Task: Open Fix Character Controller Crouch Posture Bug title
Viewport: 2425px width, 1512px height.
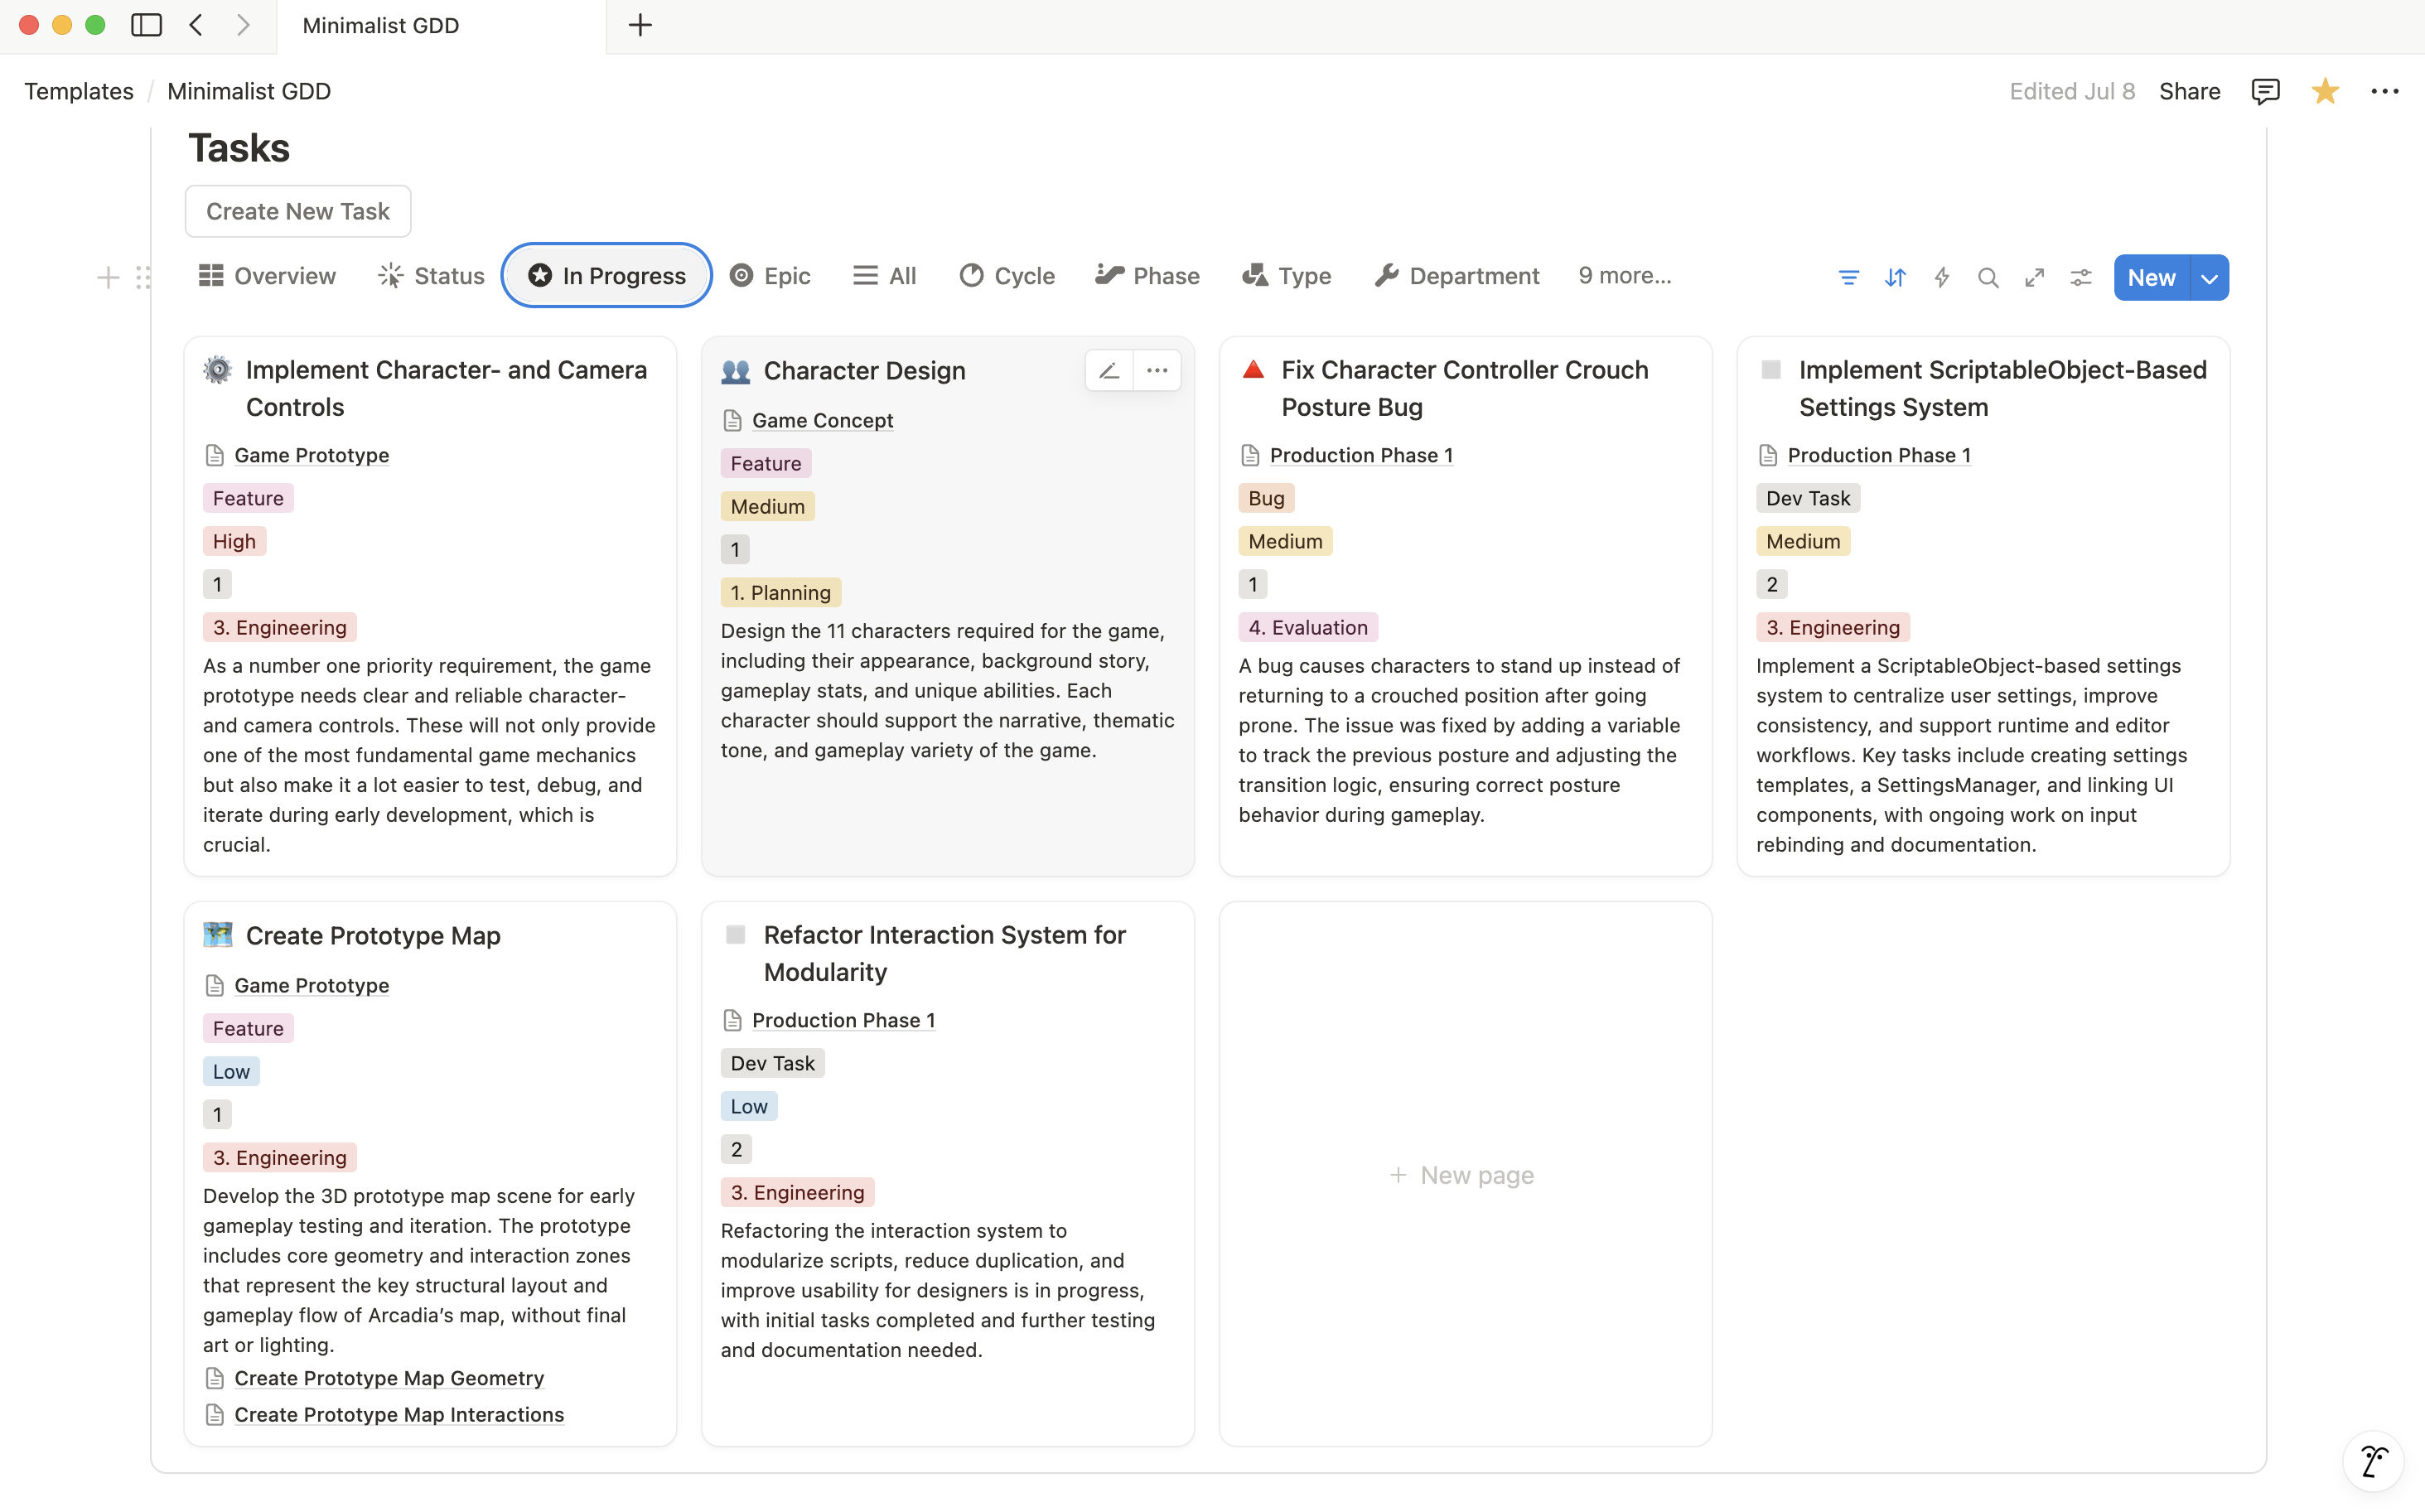Action: coord(1465,388)
